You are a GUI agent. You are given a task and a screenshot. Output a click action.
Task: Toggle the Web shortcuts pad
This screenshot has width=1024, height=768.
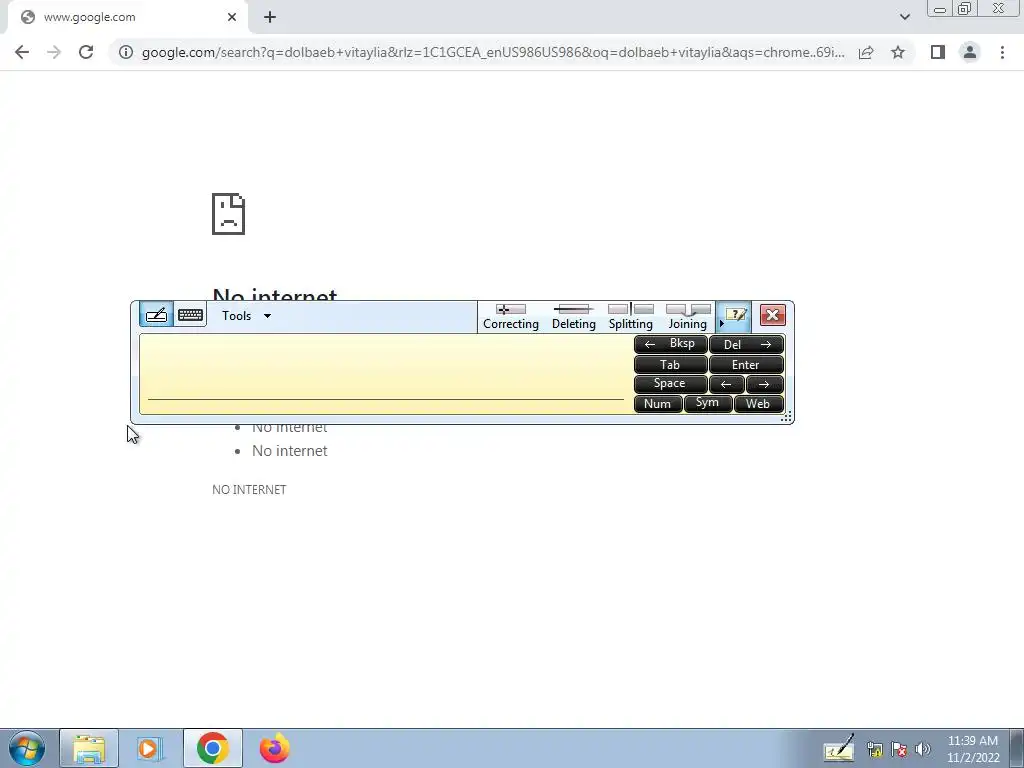tap(759, 404)
